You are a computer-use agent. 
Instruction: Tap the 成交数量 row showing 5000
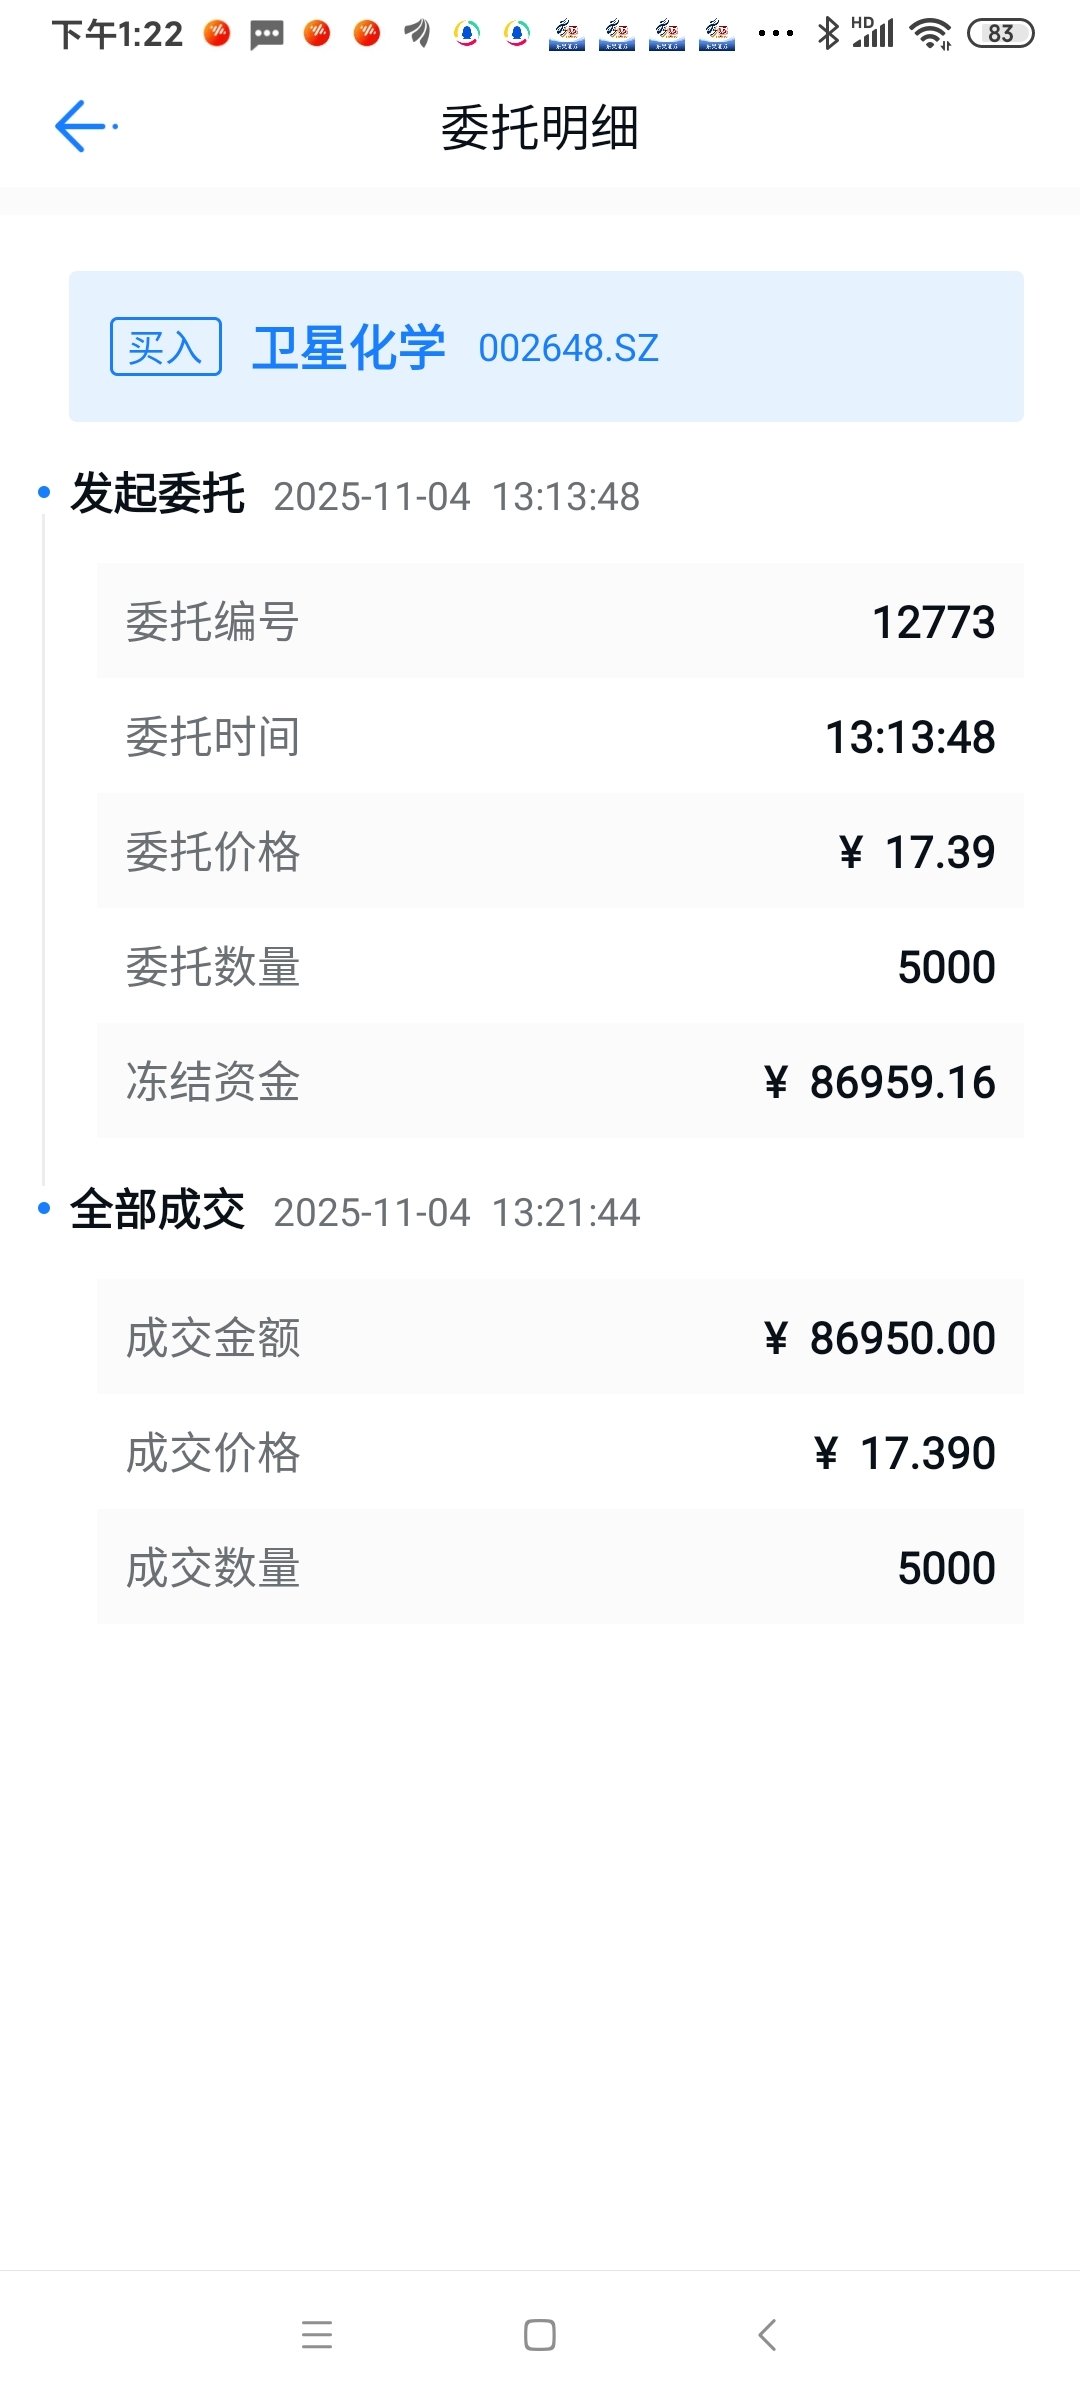coord(560,1567)
